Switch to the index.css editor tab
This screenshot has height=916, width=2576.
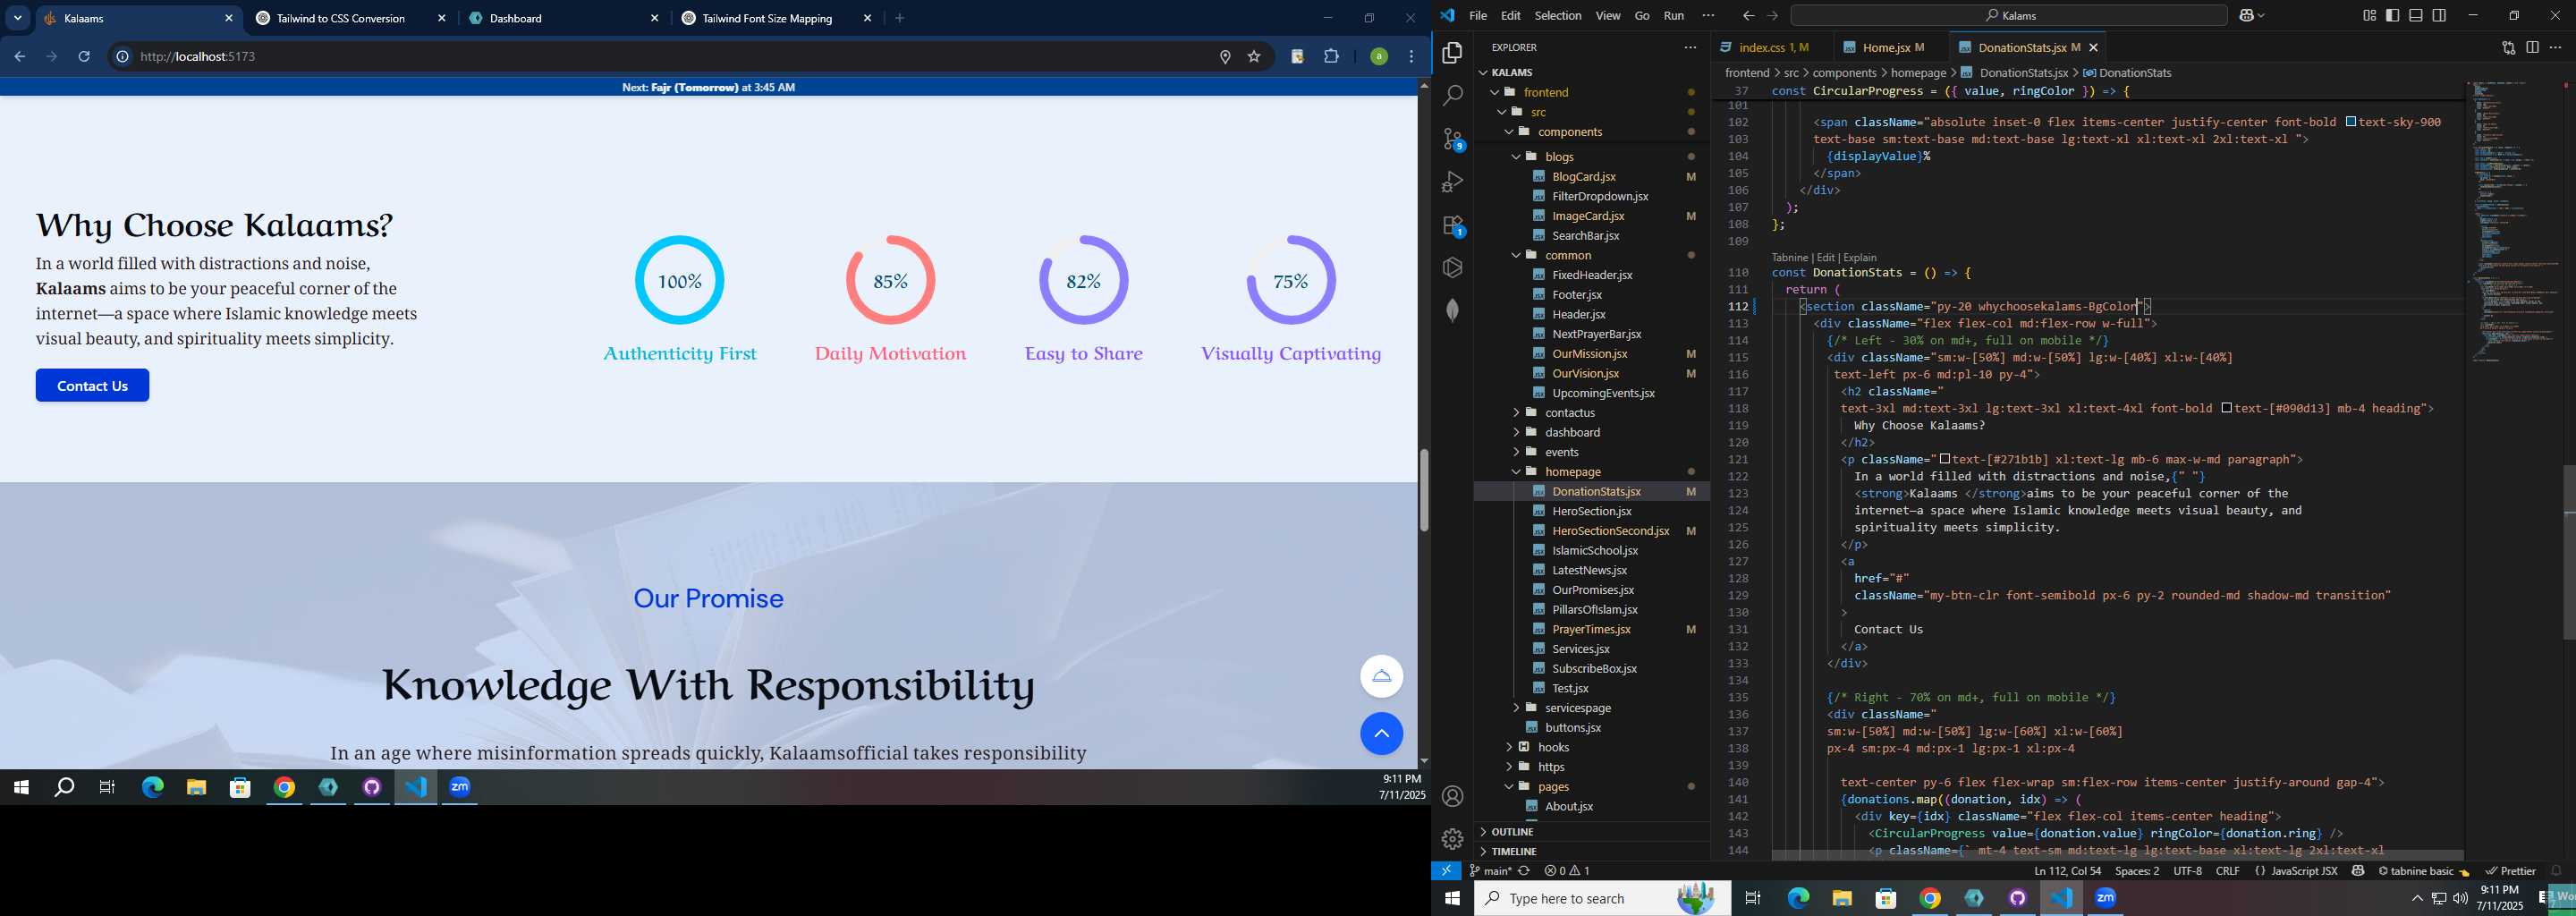[x=1772, y=47]
